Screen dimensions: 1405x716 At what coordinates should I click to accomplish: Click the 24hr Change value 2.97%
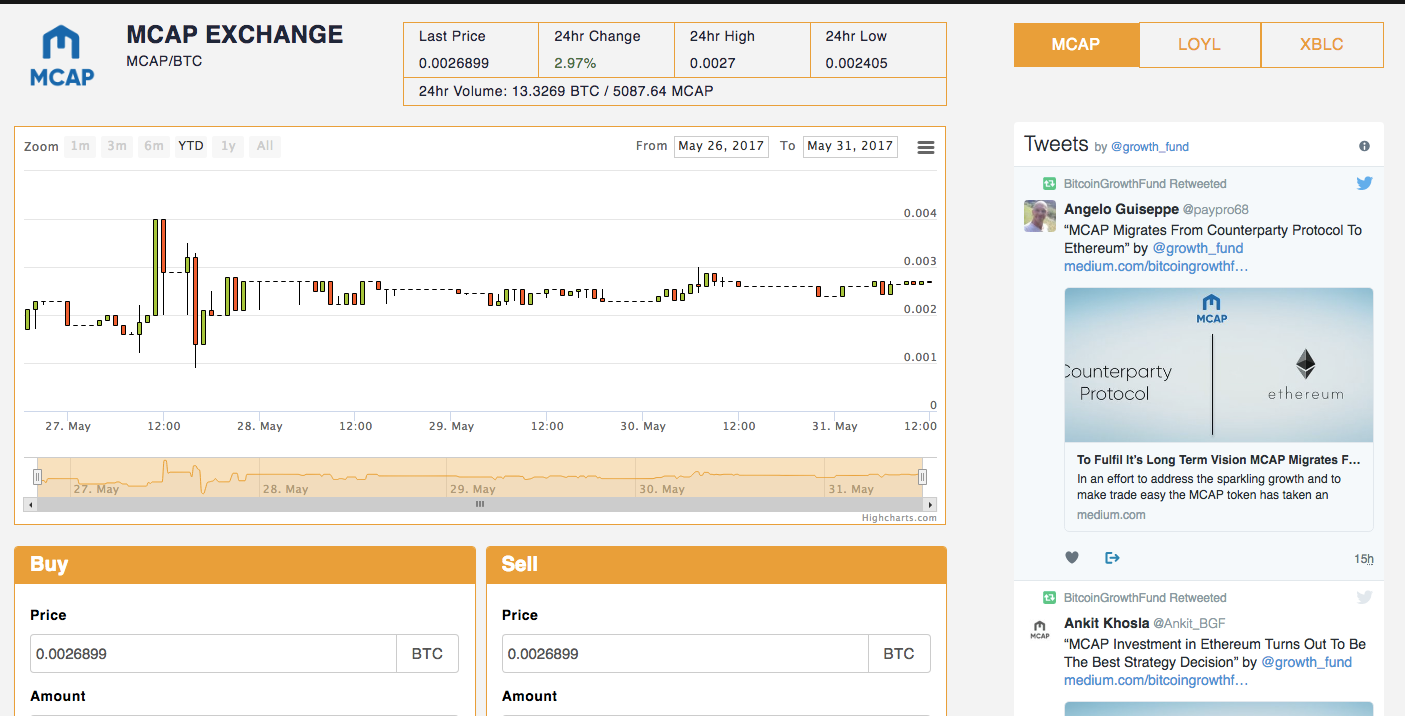point(575,63)
